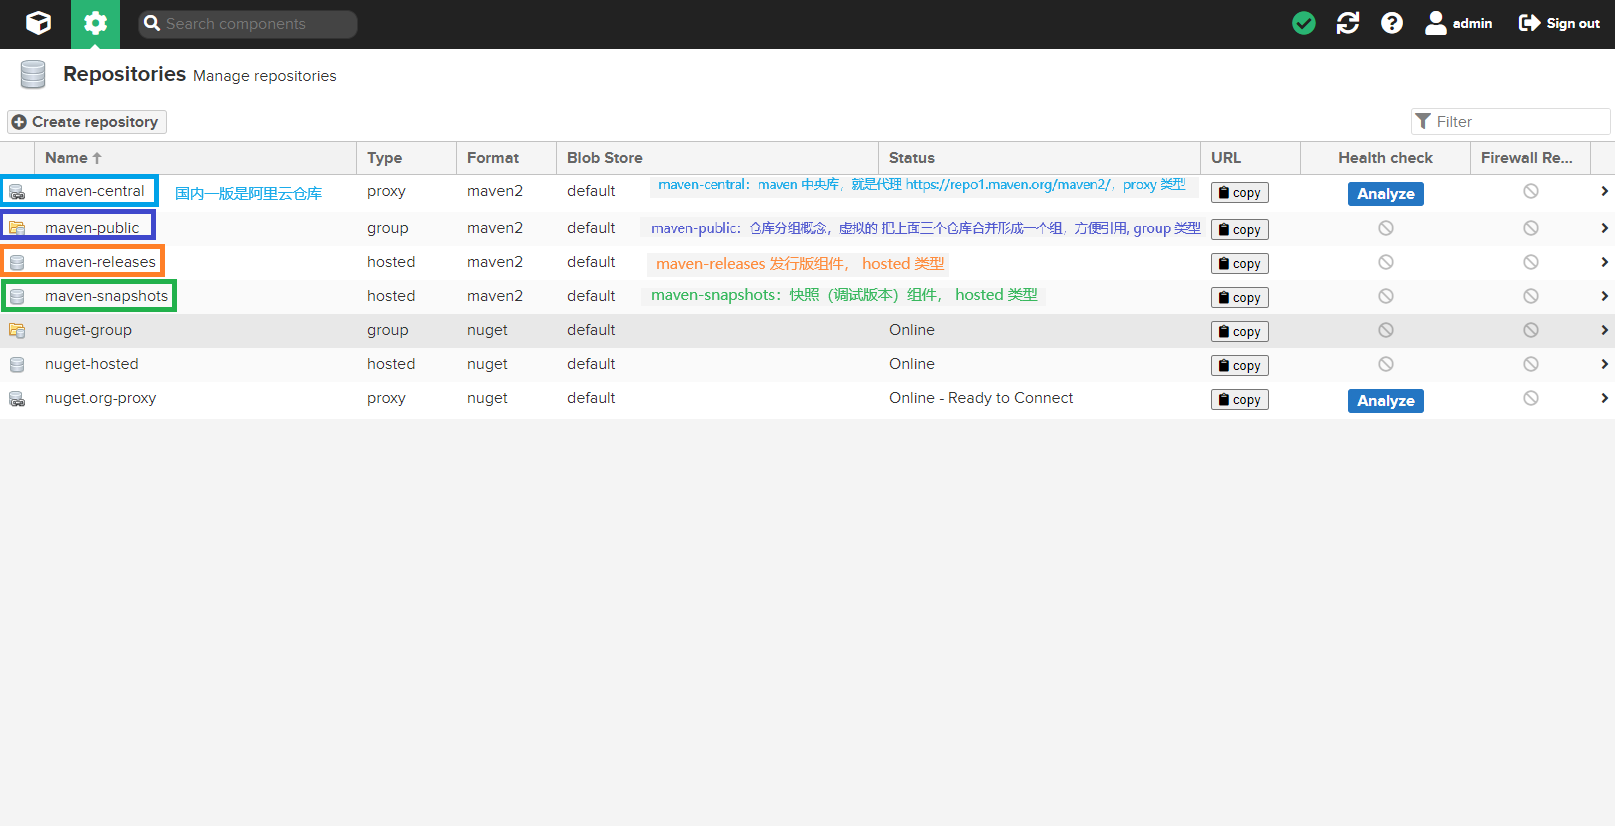Expand the maven-central row chevron
This screenshot has height=826, width=1615.
pyautogui.click(x=1604, y=191)
